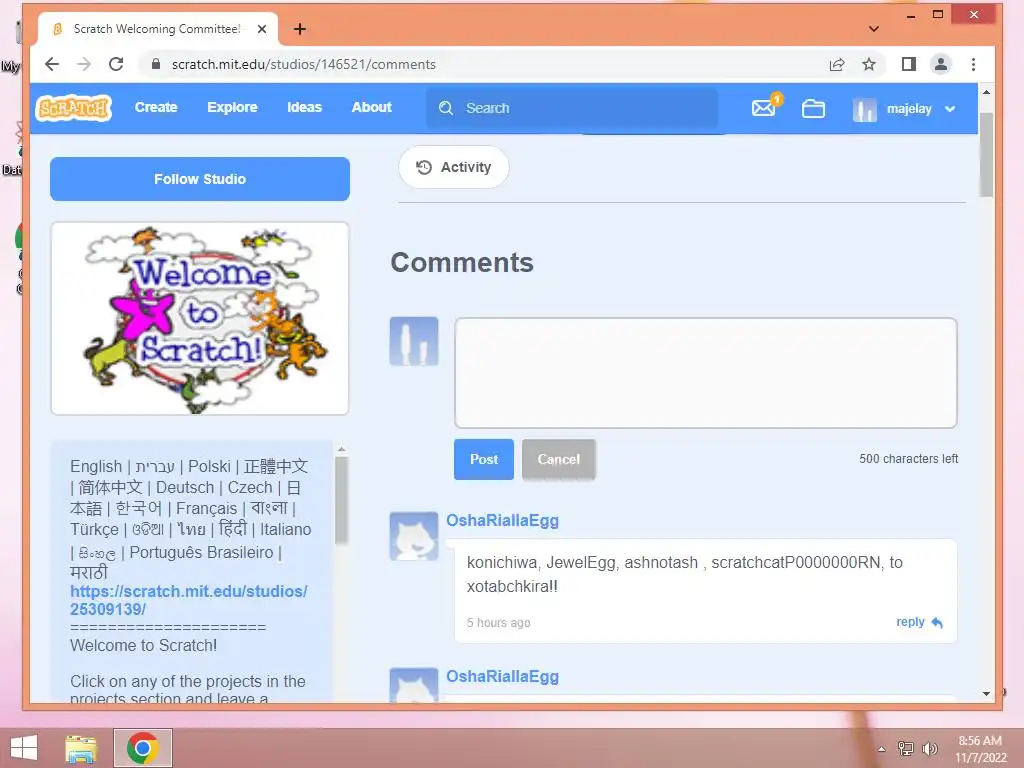Click the Welcome to Scratch studio thumbnail

(200, 319)
